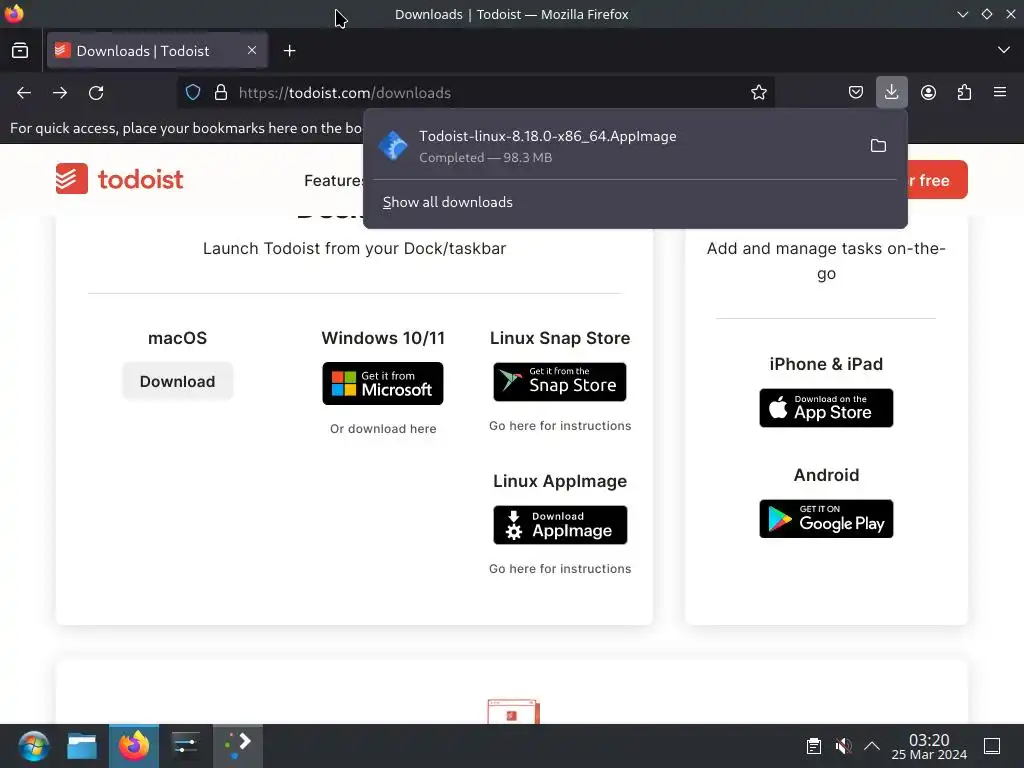Open system settings taskbar icon
The height and width of the screenshot is (768, 1024).
point(186,746)
